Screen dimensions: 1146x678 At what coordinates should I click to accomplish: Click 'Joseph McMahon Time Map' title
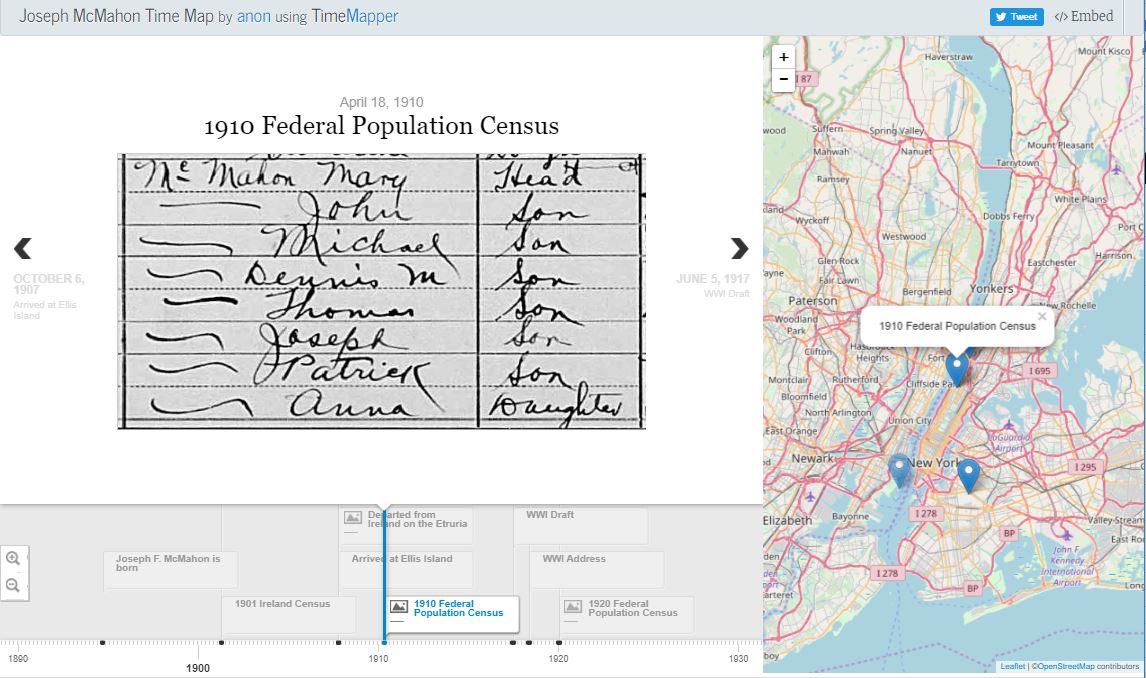[x=116, y=16]
